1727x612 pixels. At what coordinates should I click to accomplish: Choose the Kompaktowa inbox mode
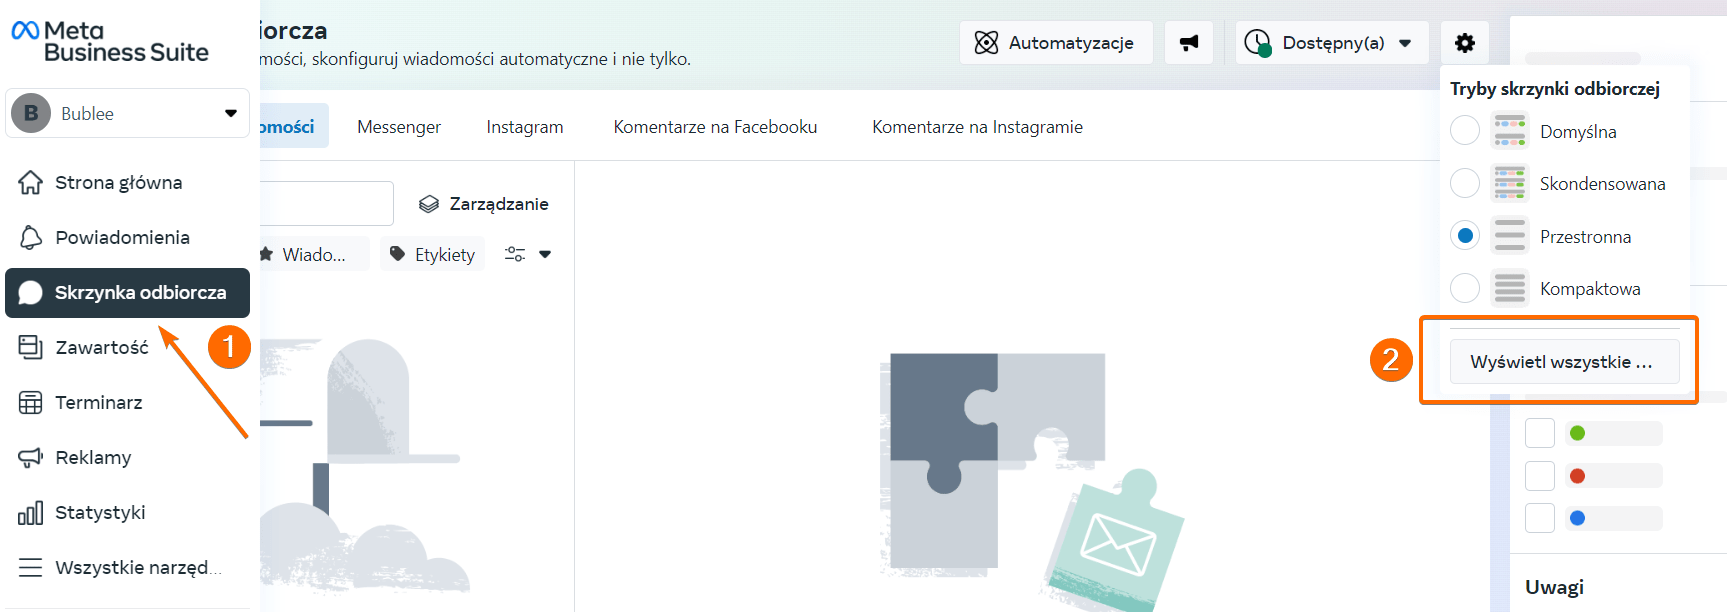1465,288
